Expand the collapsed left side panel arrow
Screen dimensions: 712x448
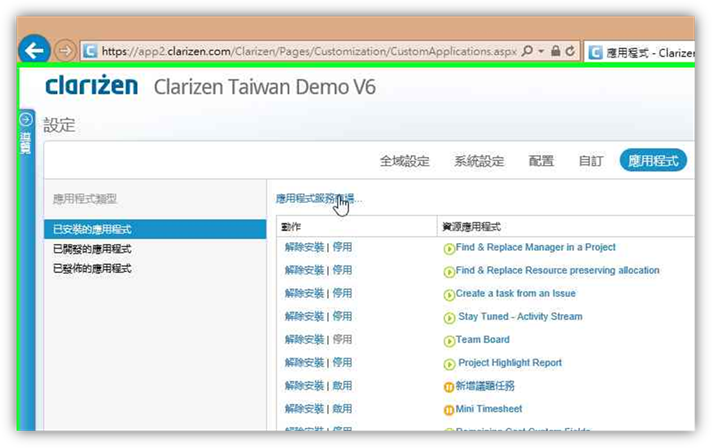pyautogui.click(x=26, y=119)
